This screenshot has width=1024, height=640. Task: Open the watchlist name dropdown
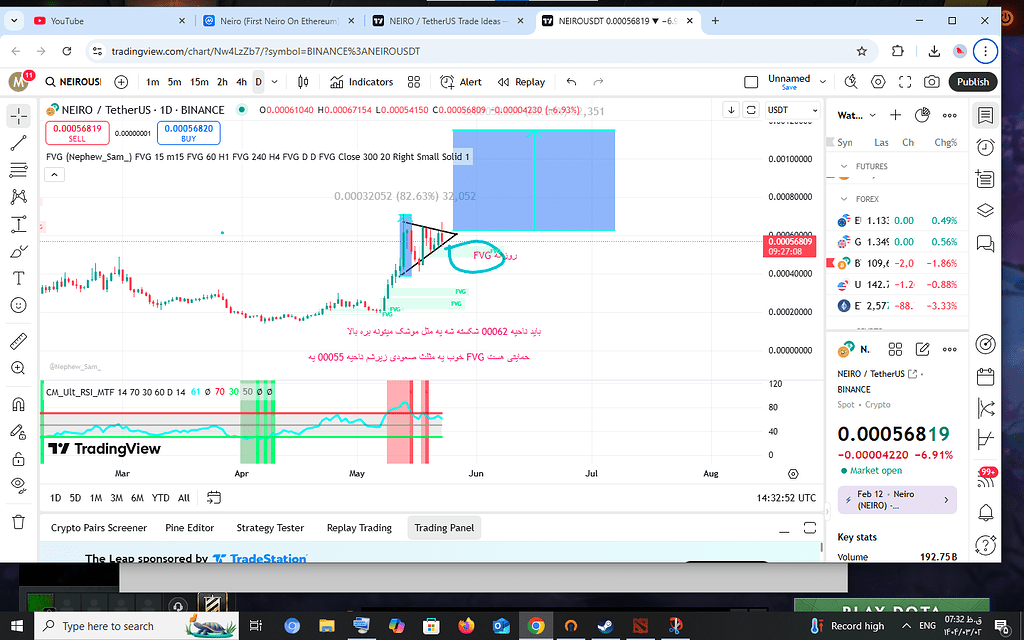pos(856,115)
